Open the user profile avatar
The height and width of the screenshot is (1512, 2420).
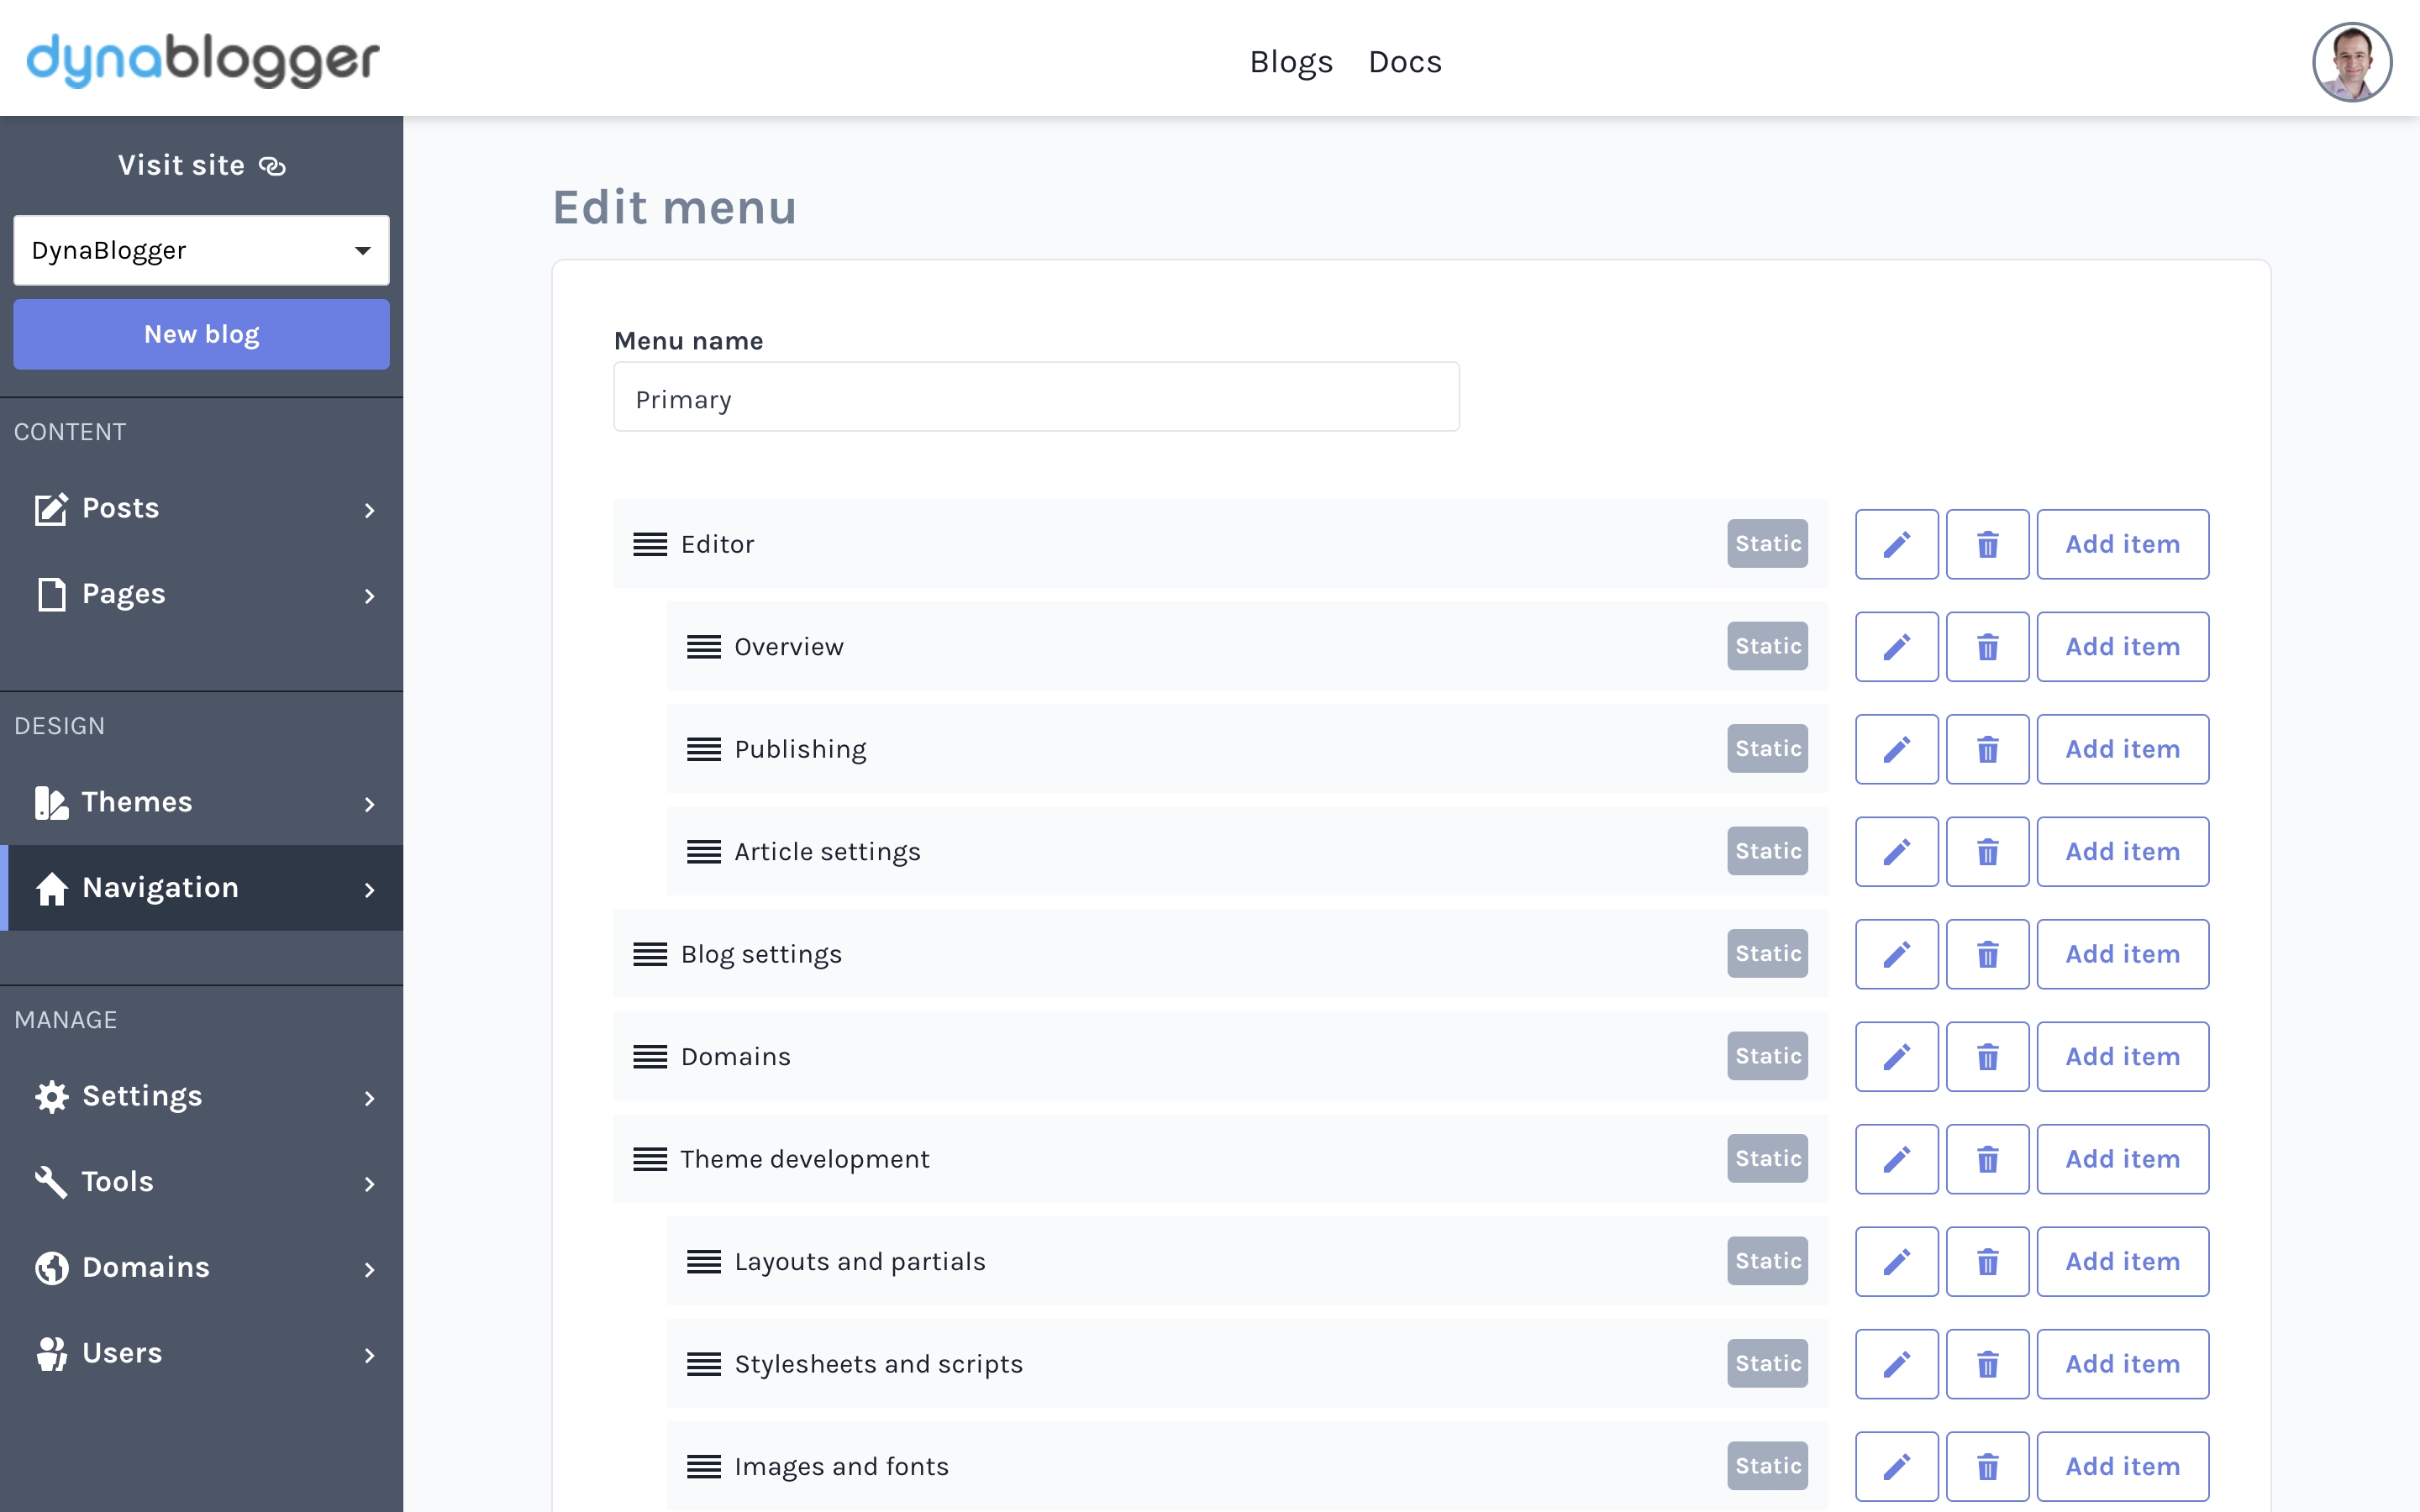point(2351,62)
